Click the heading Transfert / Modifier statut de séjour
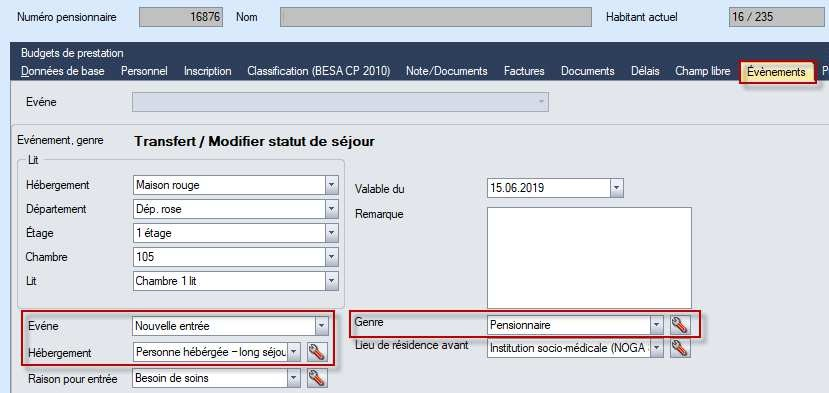This screenshot has width=829, height=393. 254,142
